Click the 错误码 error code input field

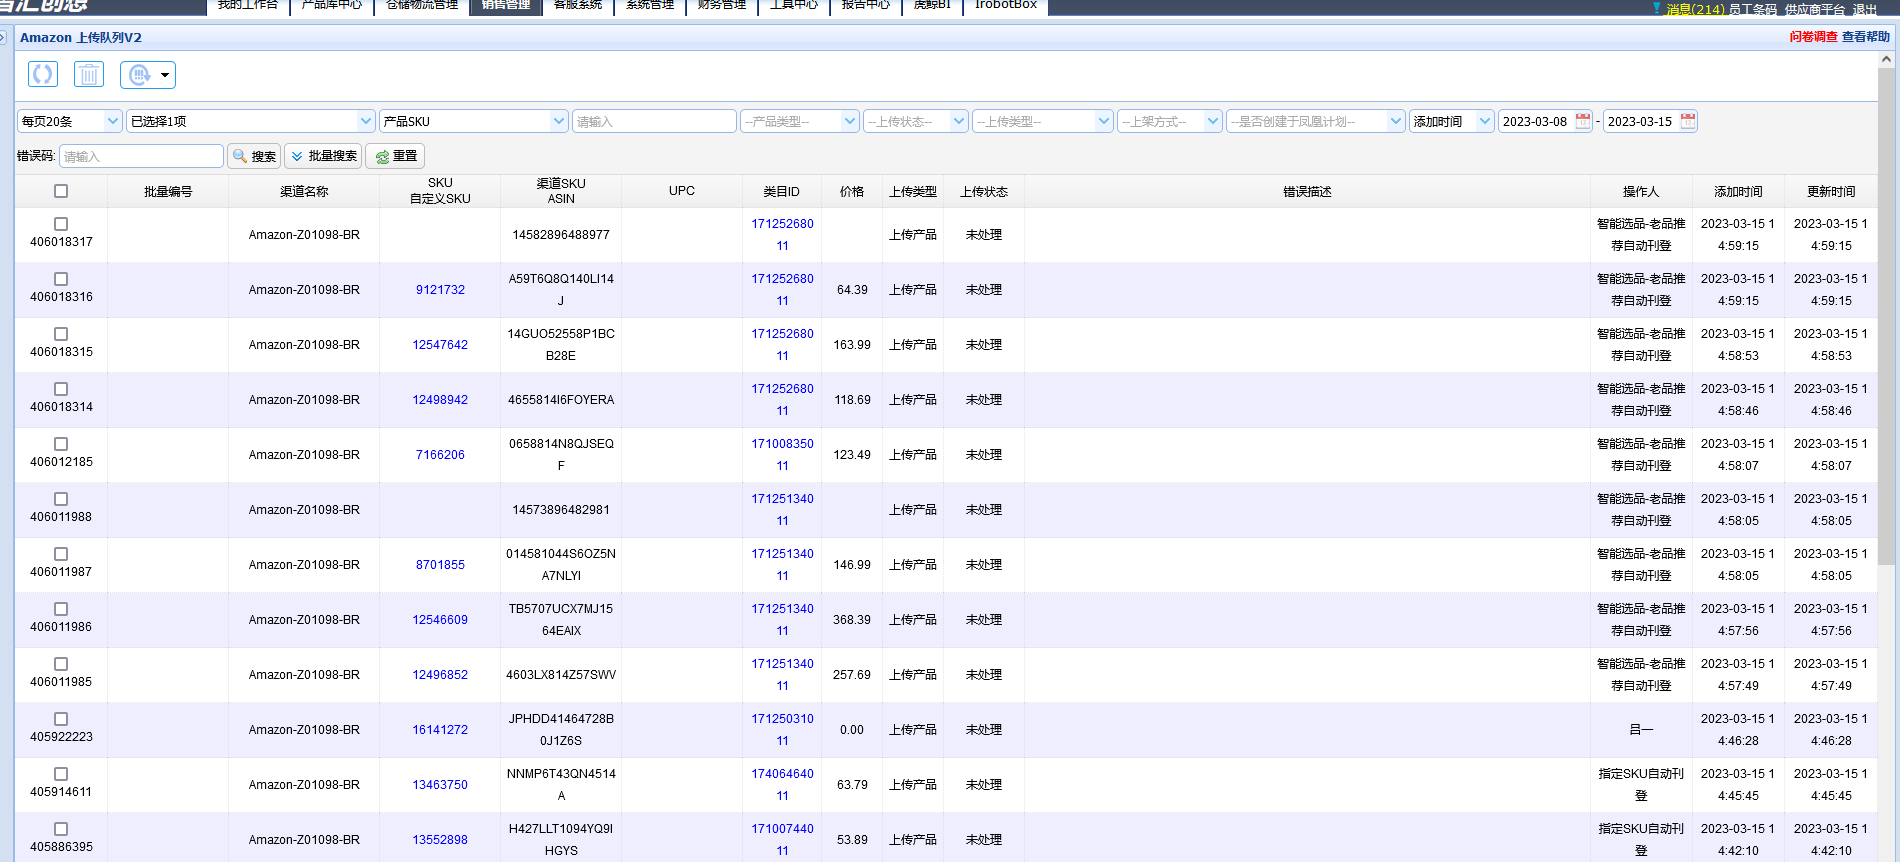point(141,156)
